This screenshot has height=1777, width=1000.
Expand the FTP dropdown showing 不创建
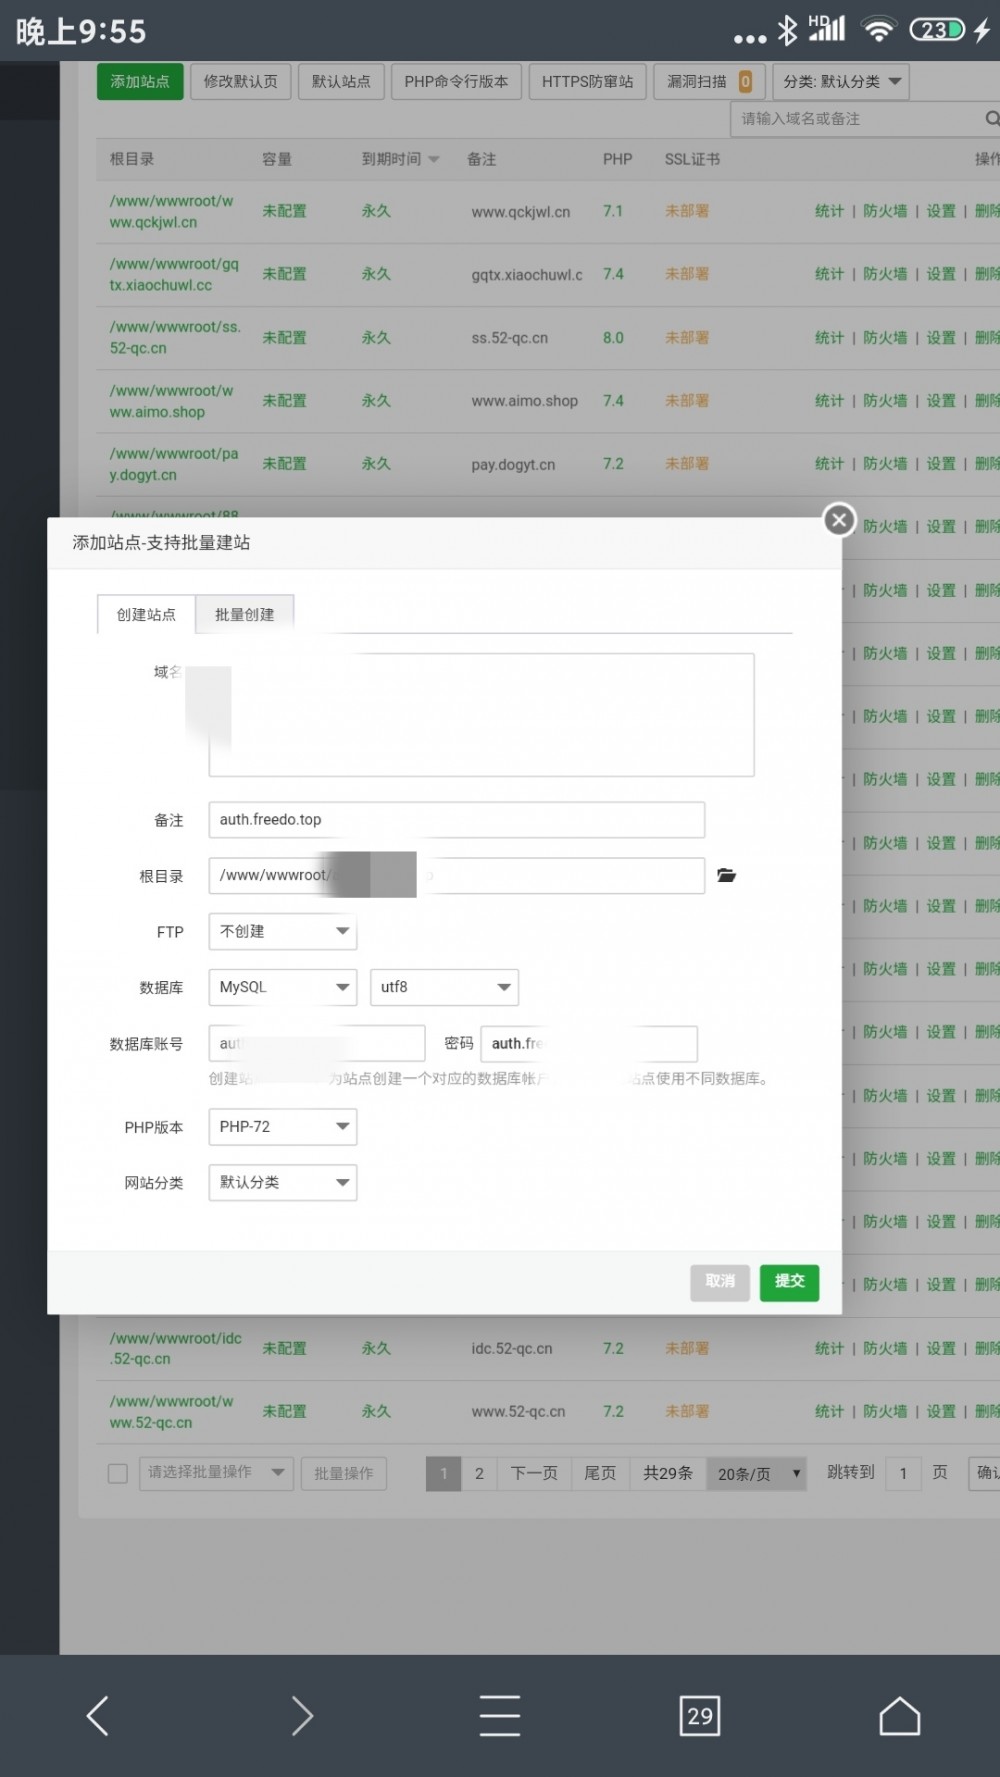pos(283,932)
